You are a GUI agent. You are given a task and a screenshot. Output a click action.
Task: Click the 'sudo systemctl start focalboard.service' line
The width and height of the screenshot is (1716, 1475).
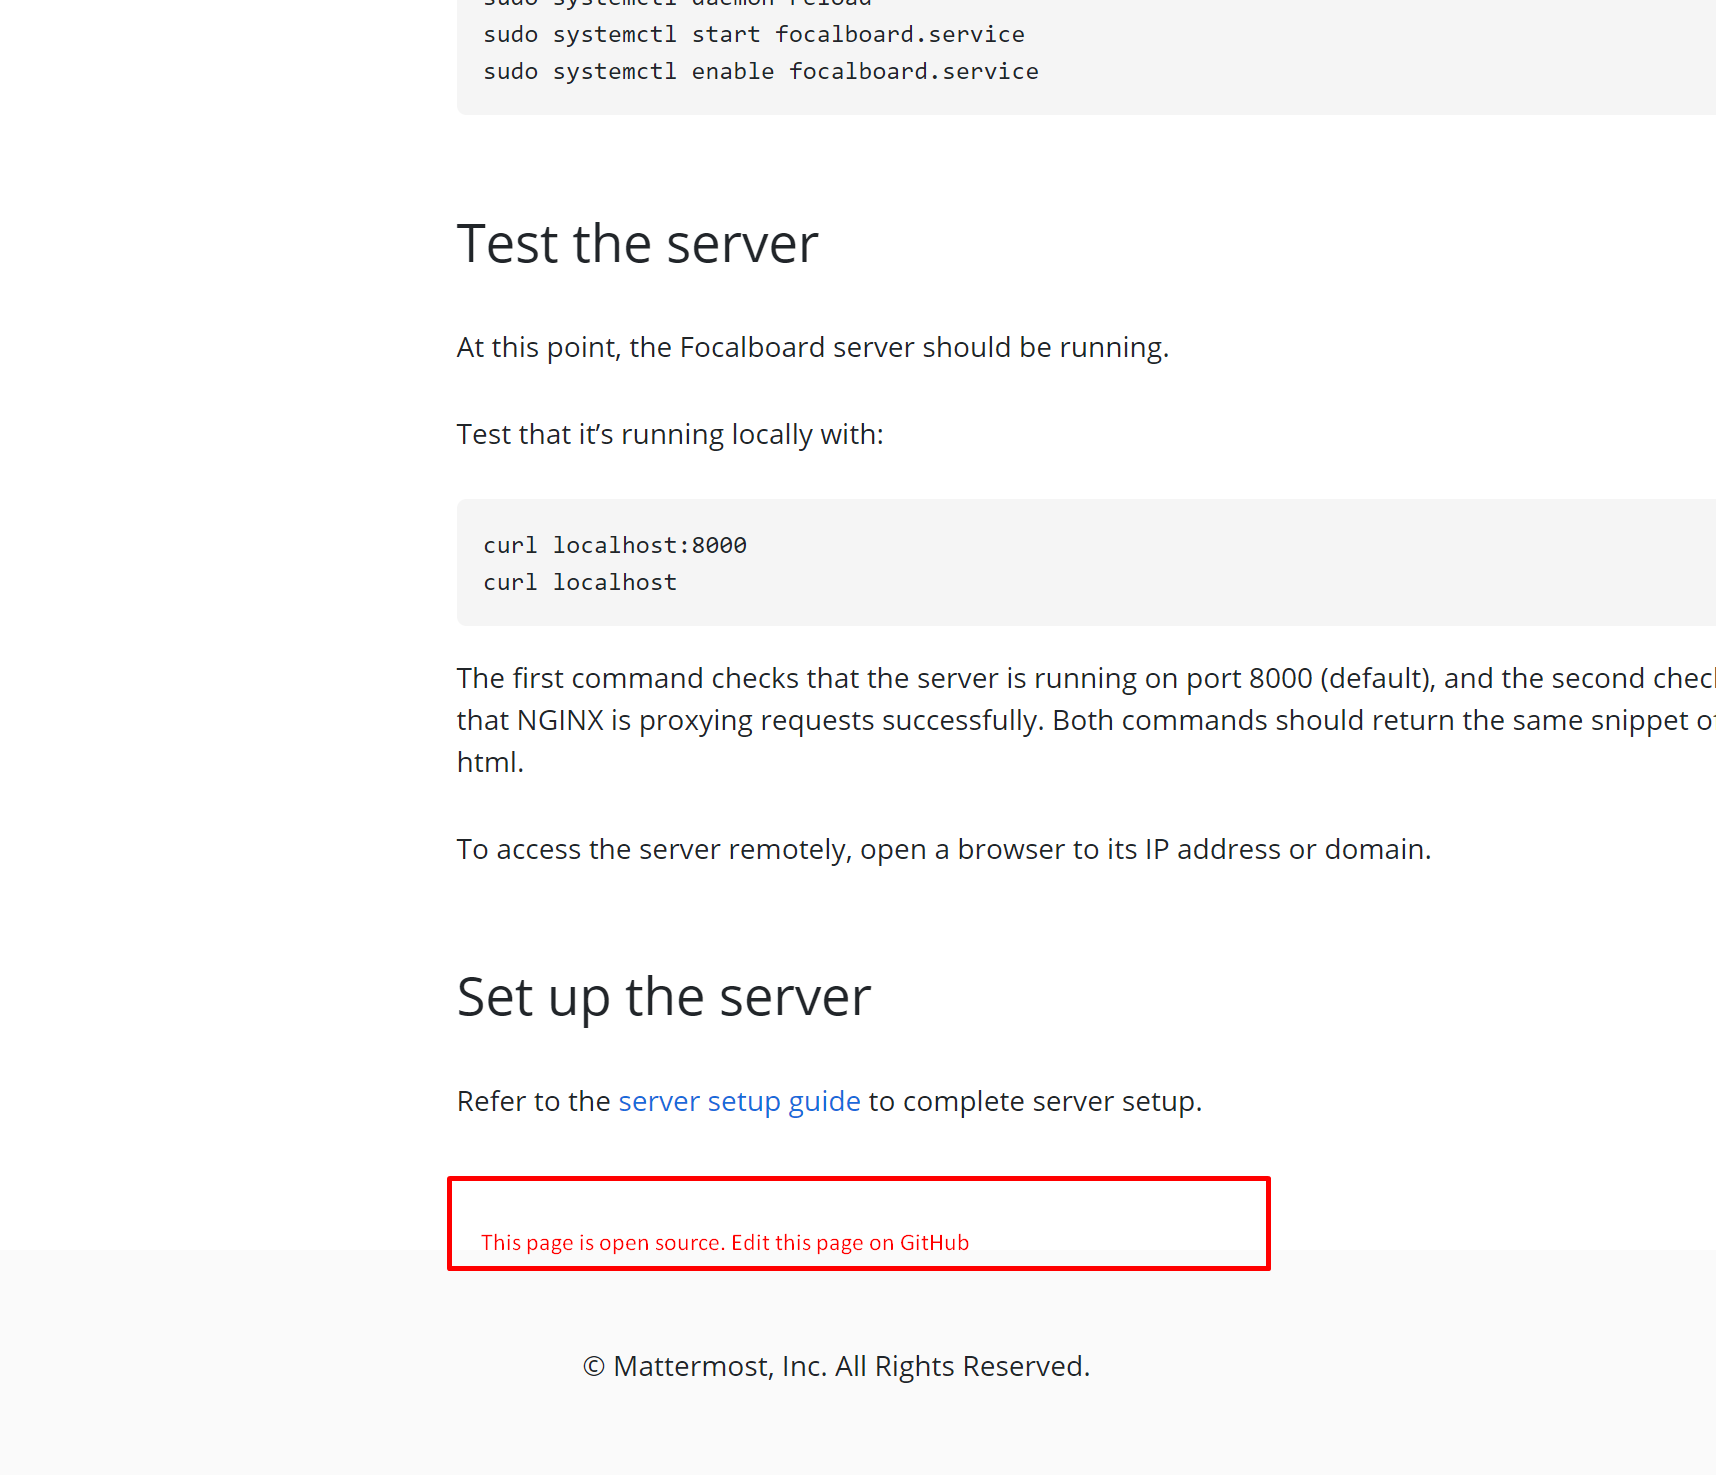(754, 34)
